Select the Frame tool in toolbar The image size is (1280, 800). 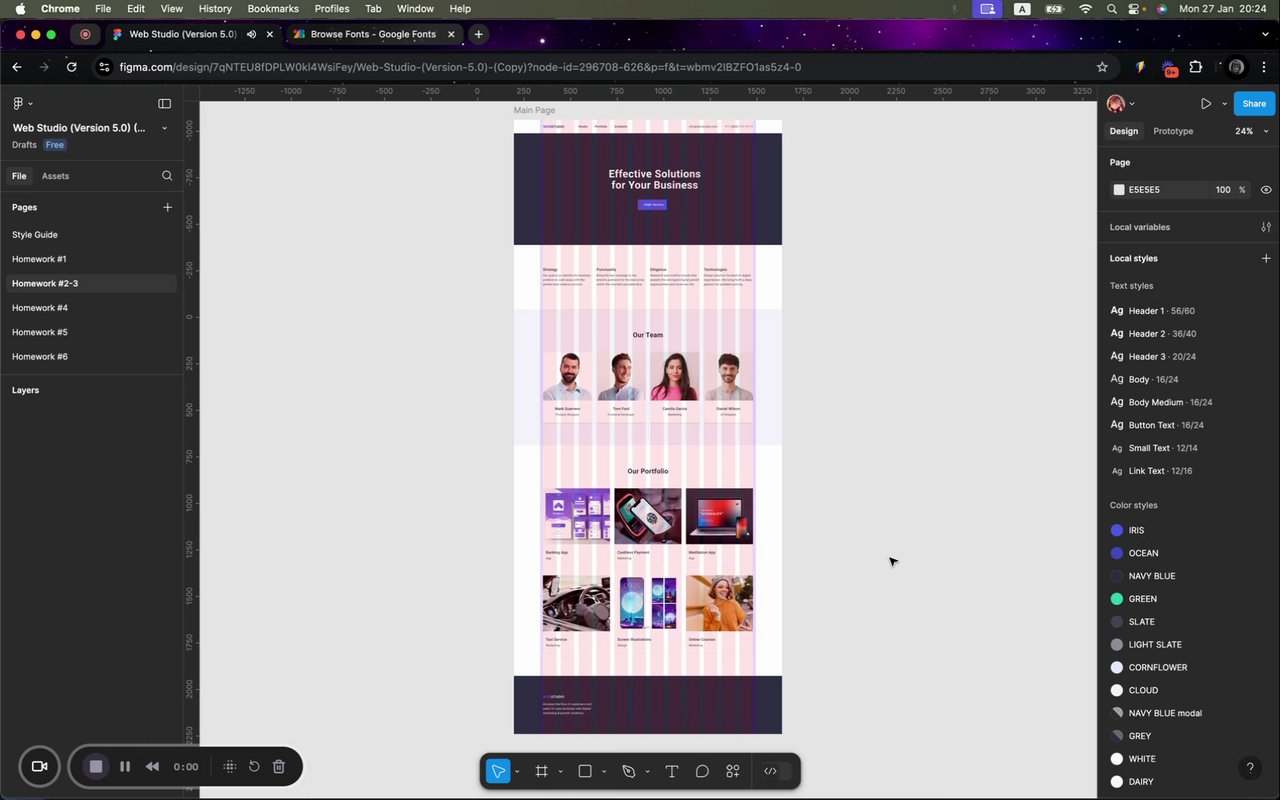[542, 771]
